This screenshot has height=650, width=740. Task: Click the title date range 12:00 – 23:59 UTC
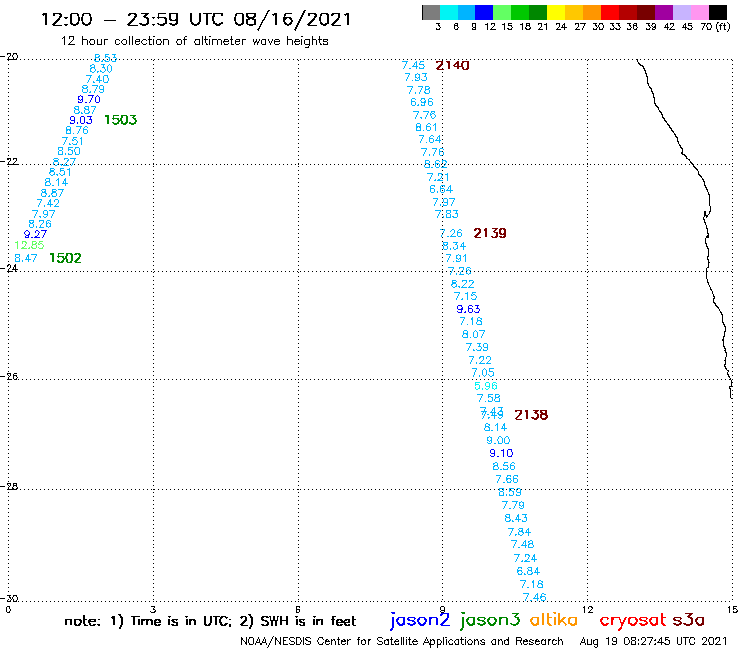tap(133, 20)
